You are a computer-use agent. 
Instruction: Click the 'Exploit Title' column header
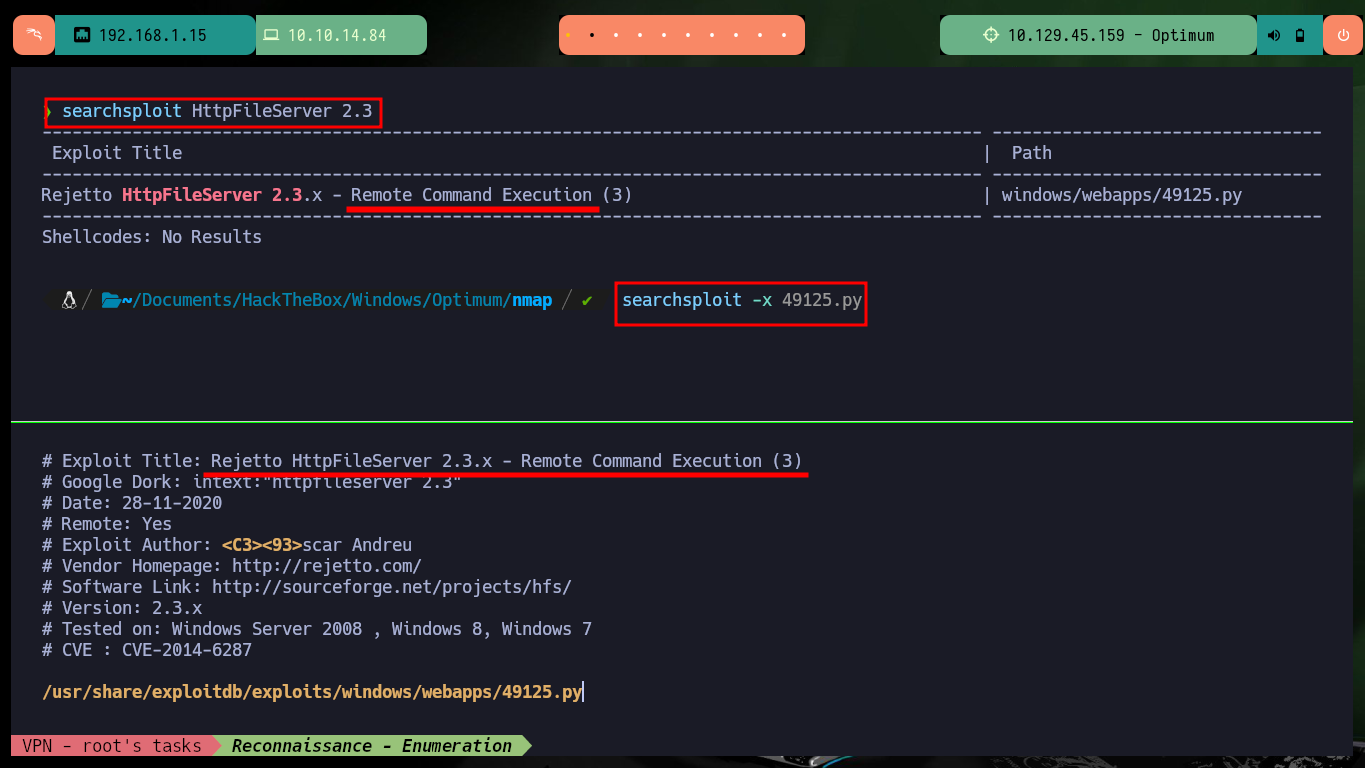[x=117, y=153]
